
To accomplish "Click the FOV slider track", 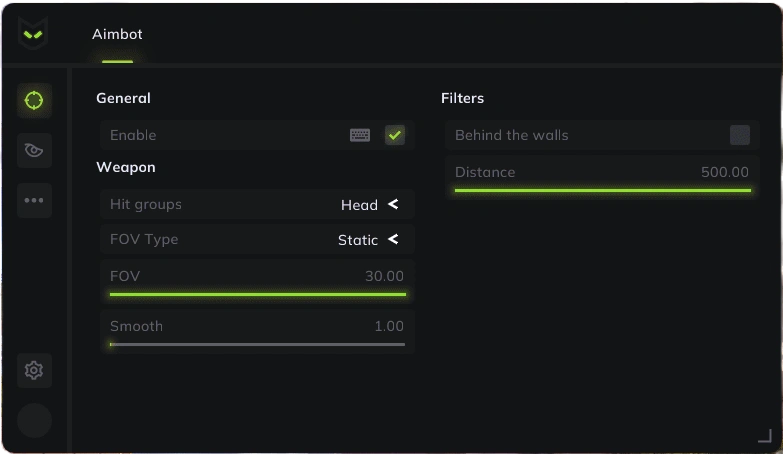I will point(258,295).
